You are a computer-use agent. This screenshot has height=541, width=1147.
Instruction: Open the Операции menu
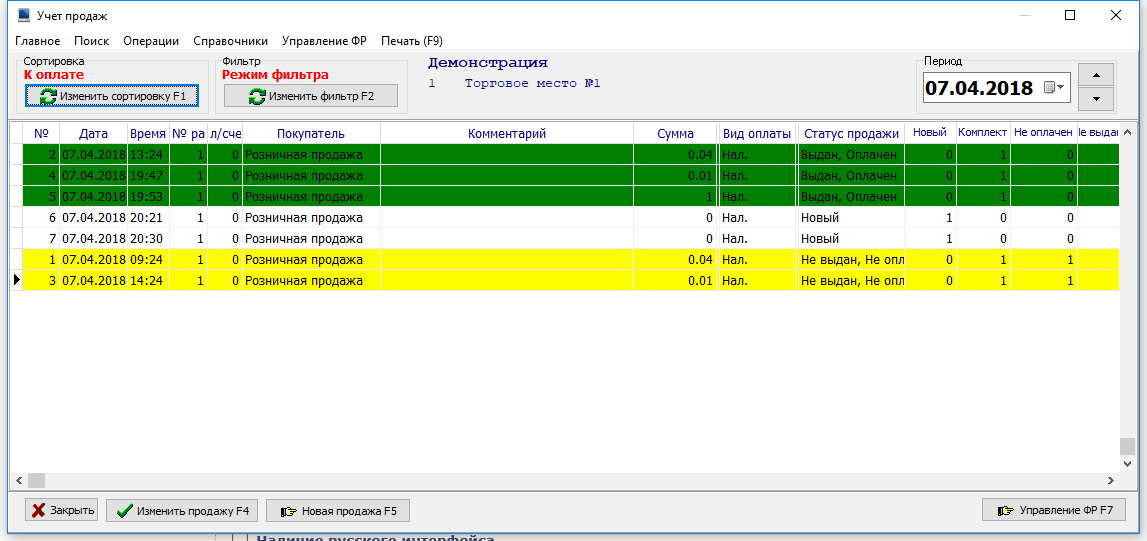[151, 41]
